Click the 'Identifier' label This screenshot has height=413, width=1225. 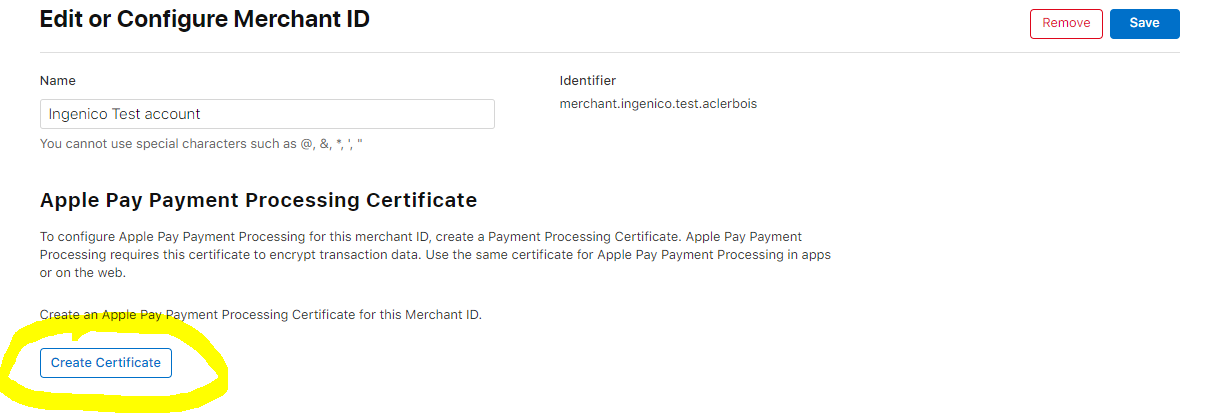pyautogui.click(x=588, y=80)
